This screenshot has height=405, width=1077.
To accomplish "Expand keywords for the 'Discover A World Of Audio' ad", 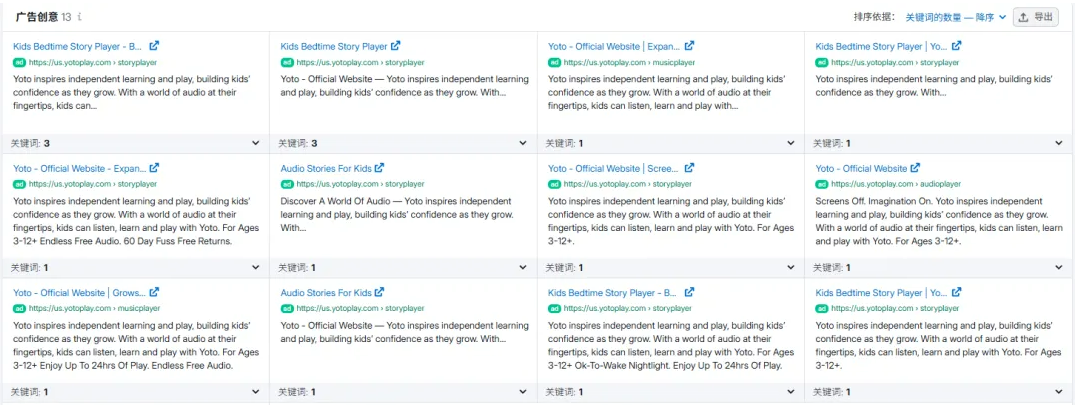I will click(x=523, y=268).
